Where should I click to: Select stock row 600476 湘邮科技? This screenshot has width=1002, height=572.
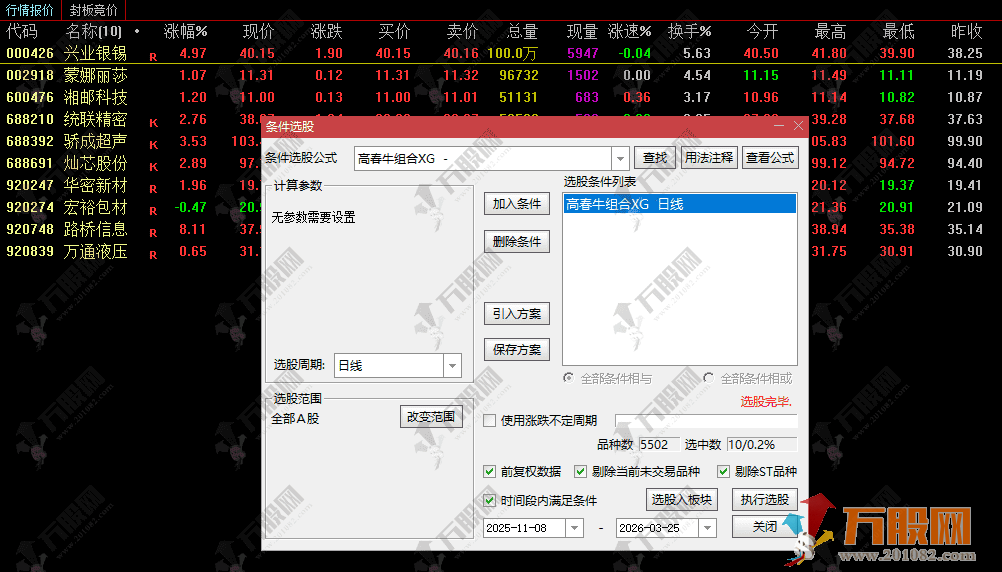coord(501,97)
